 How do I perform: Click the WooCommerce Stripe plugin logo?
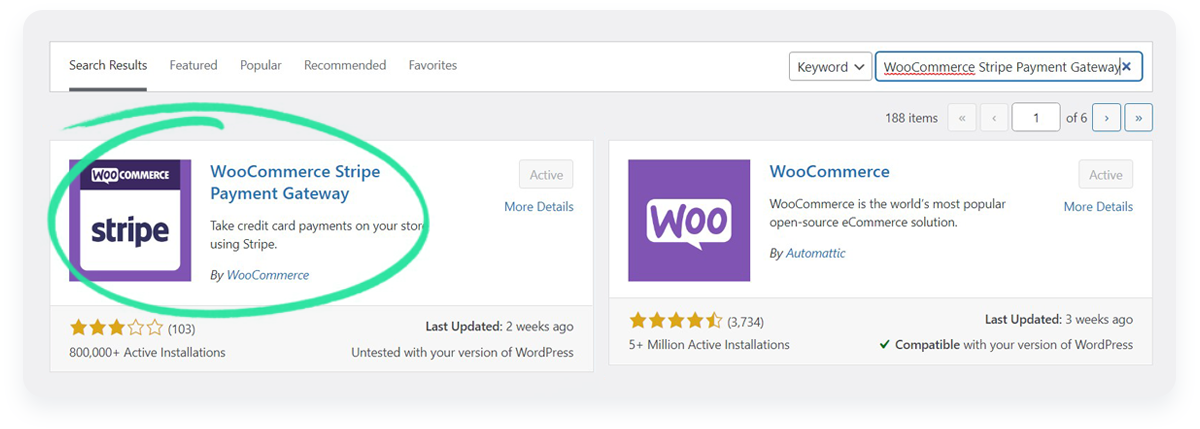click(130, 220)
